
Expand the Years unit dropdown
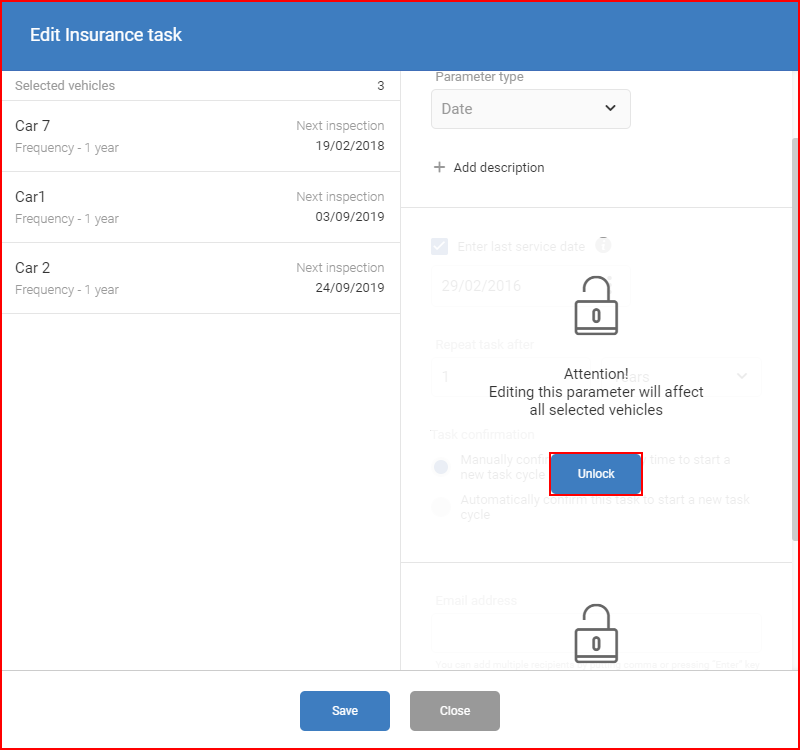pyautogui.click(x=682, y=377)
